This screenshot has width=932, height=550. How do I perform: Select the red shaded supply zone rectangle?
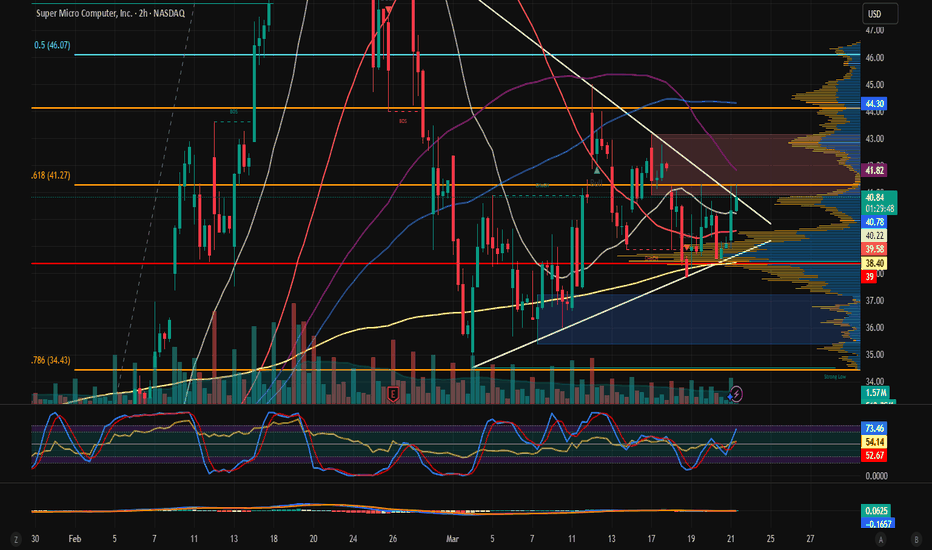[x=755, y=164]
